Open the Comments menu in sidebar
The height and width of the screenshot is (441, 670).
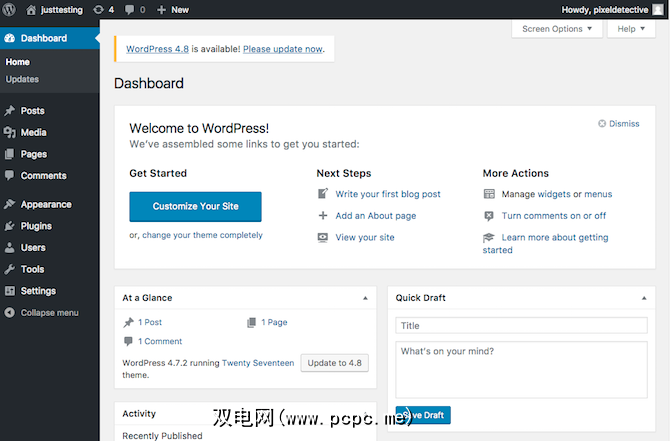[x=44, y=176]
